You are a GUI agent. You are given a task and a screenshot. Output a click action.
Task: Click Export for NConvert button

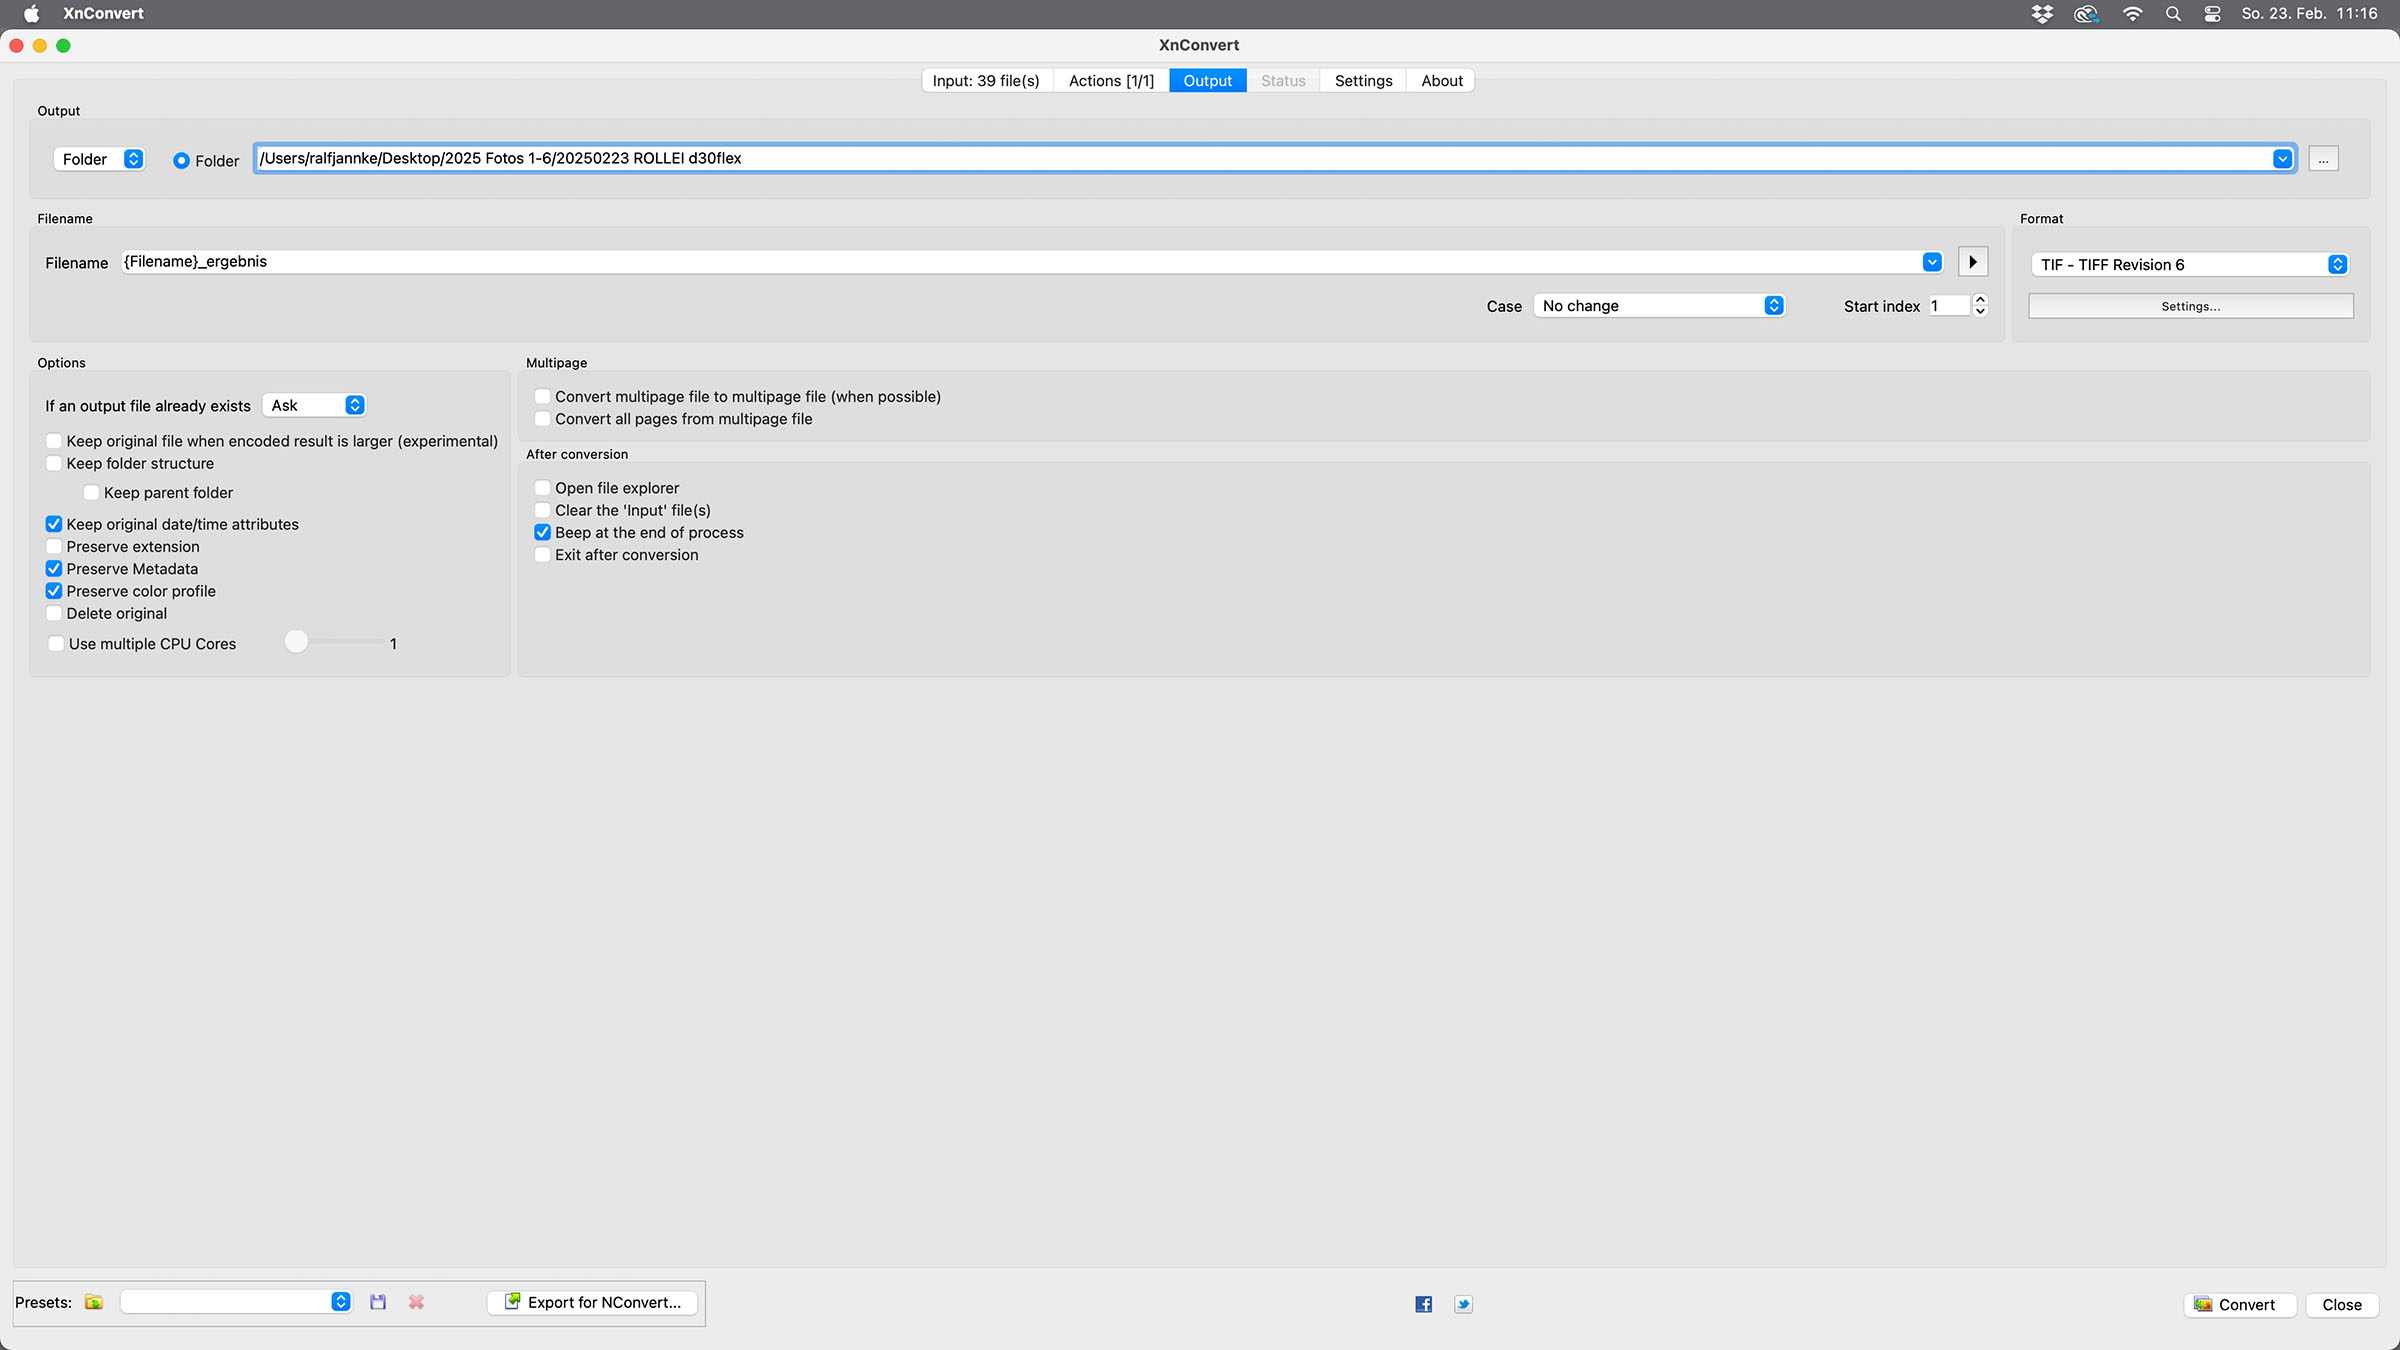tap(593, 1302)
